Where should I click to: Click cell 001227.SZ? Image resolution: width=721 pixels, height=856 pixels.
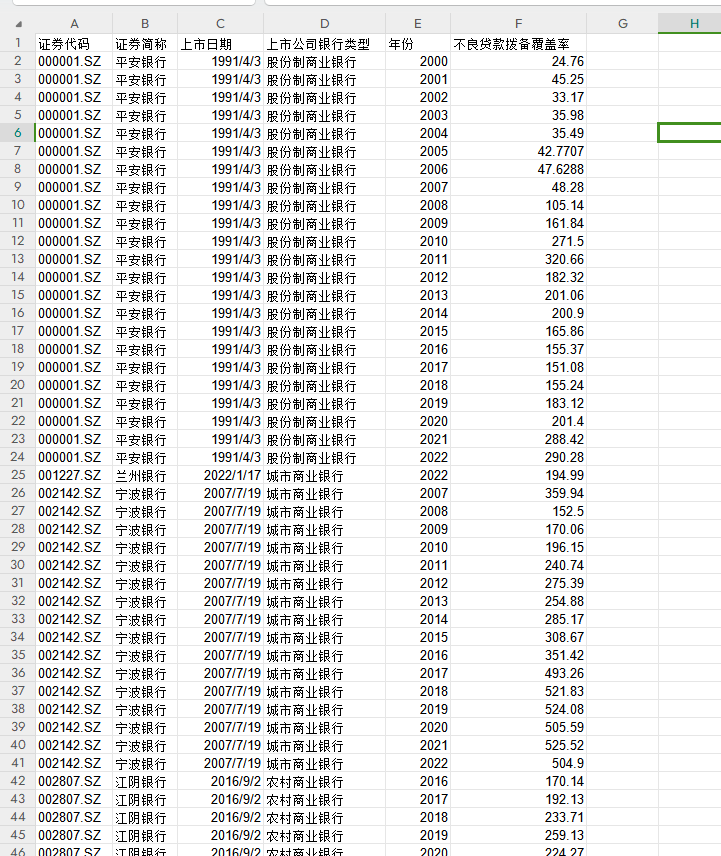pyautogui.click(x=74, y=475)
